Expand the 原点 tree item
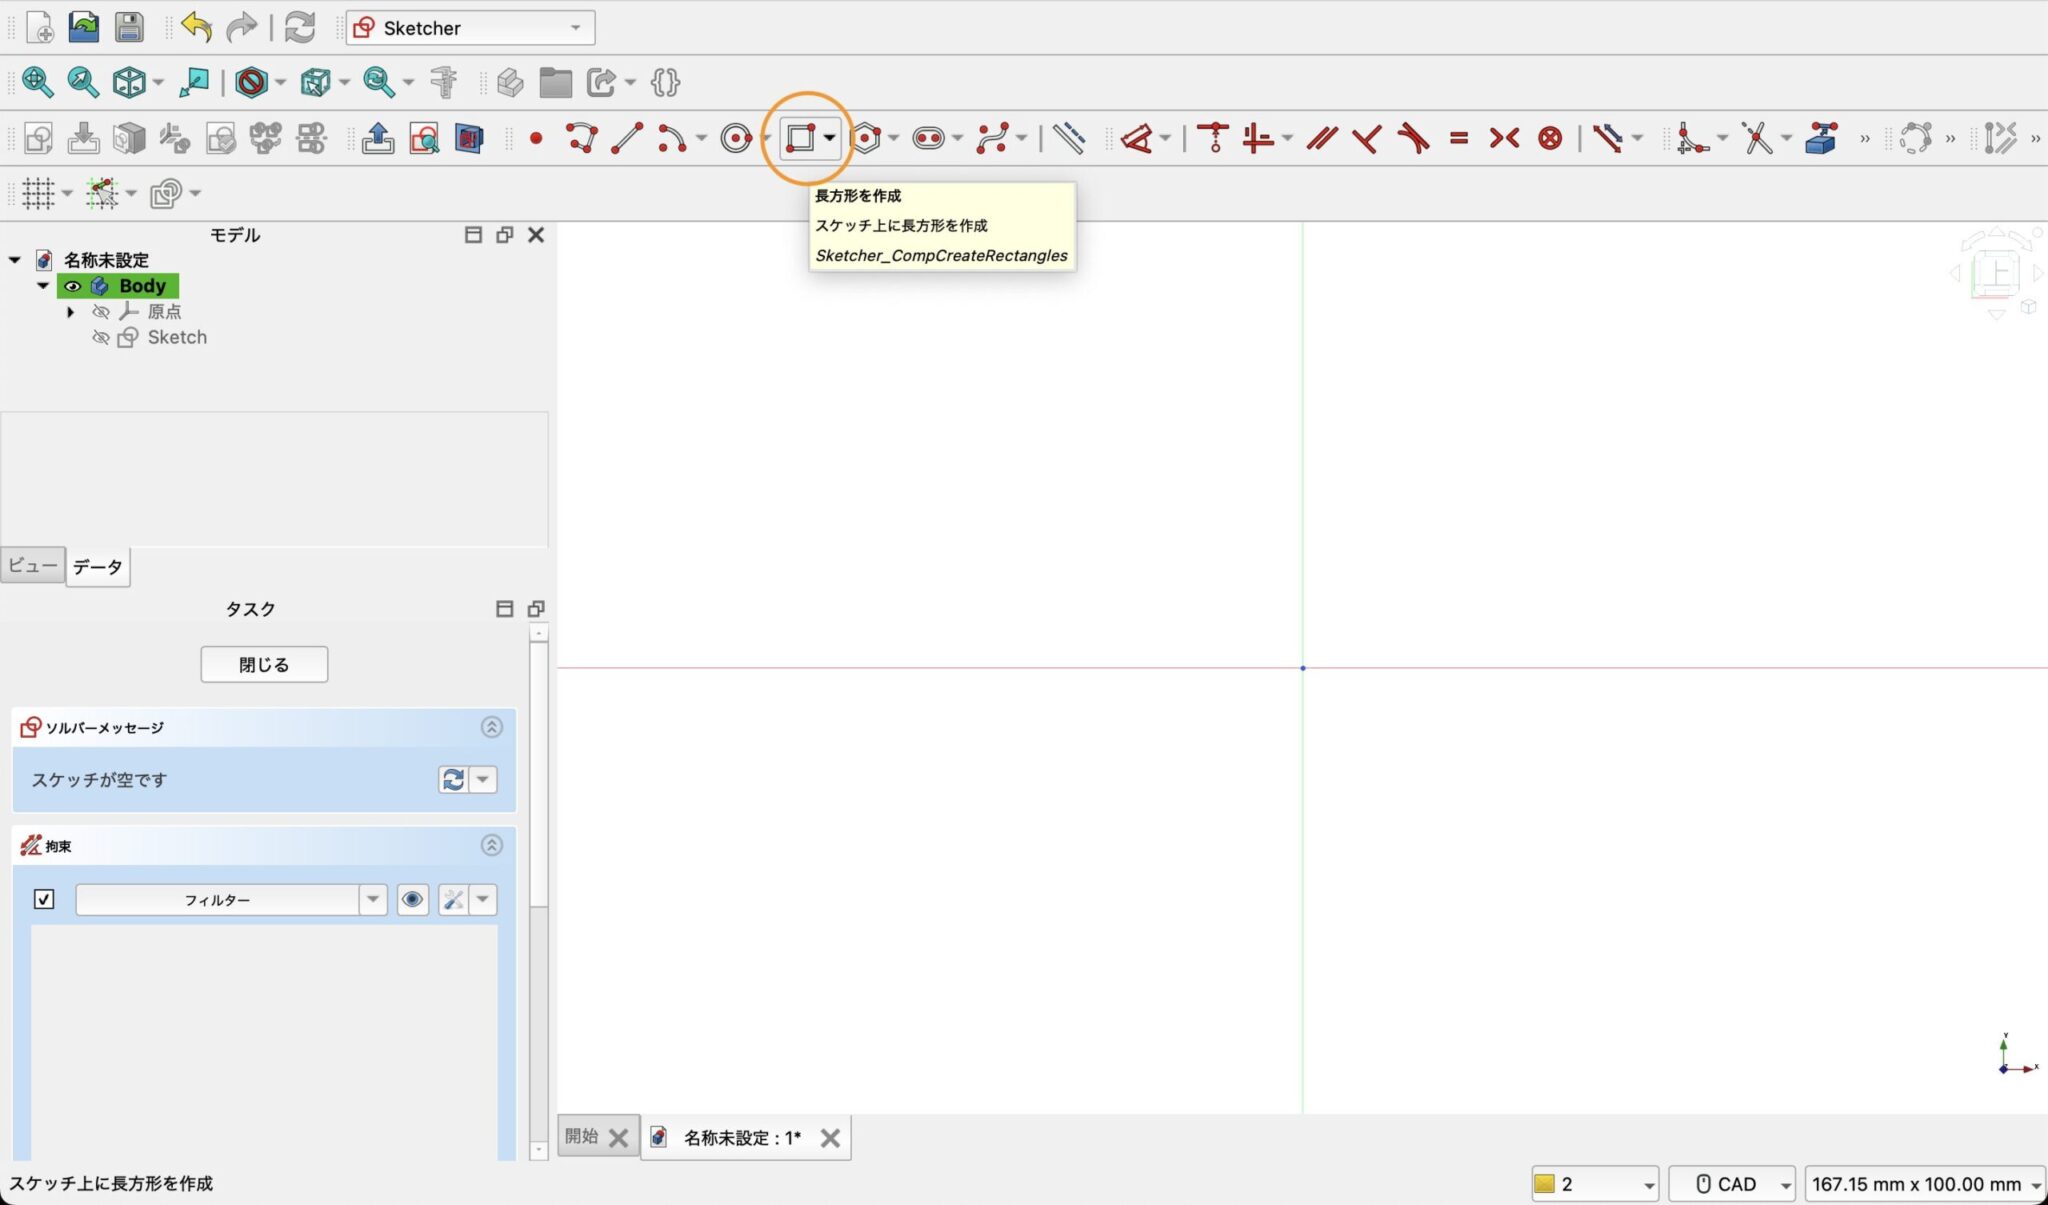 point(70,312)
